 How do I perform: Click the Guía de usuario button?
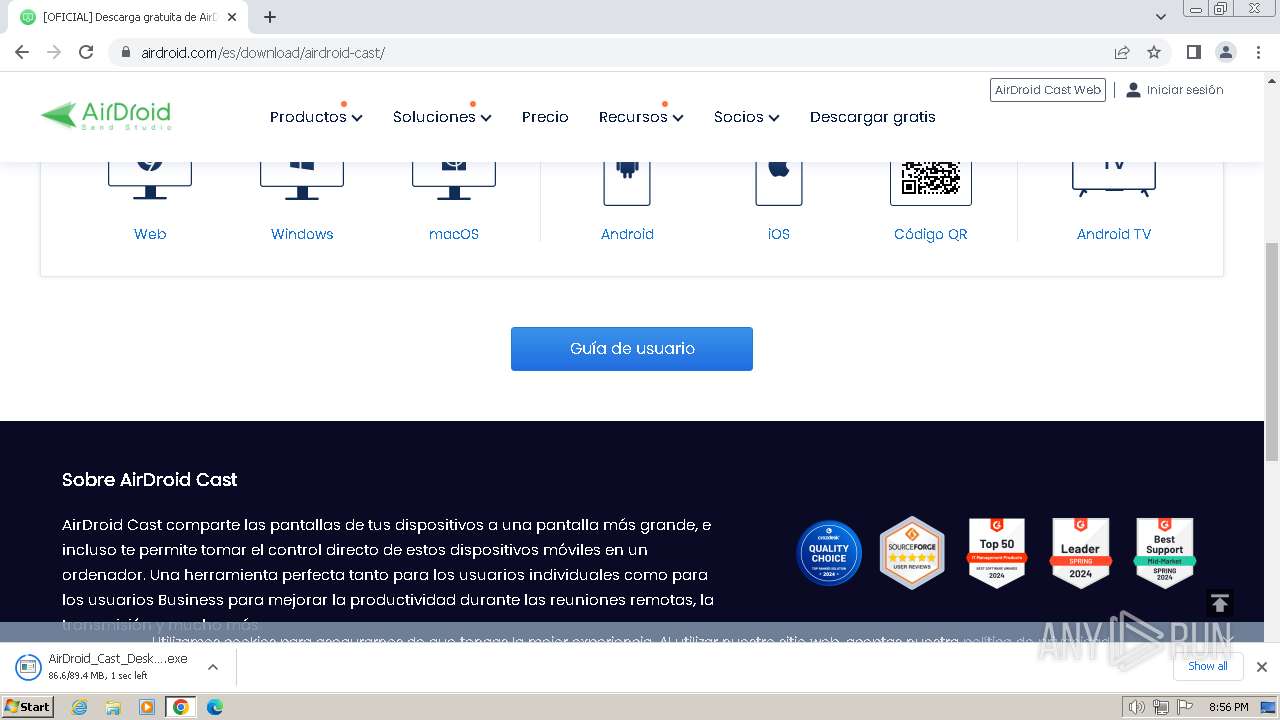pyautogui.click(x=632, y=349)
